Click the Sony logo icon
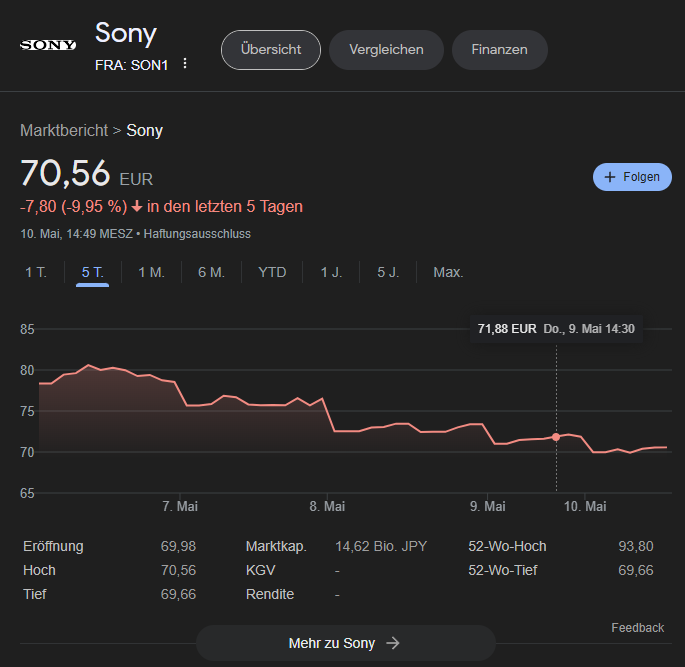685x667 pixels. 48,45
